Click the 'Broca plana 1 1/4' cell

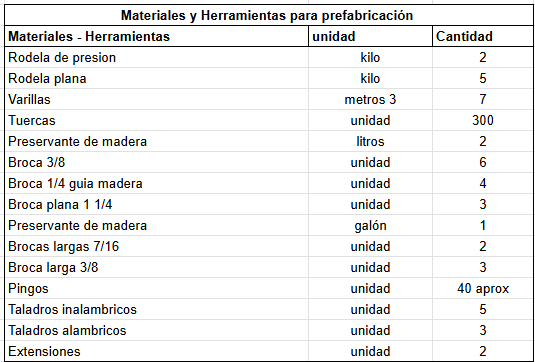point(157,204)
